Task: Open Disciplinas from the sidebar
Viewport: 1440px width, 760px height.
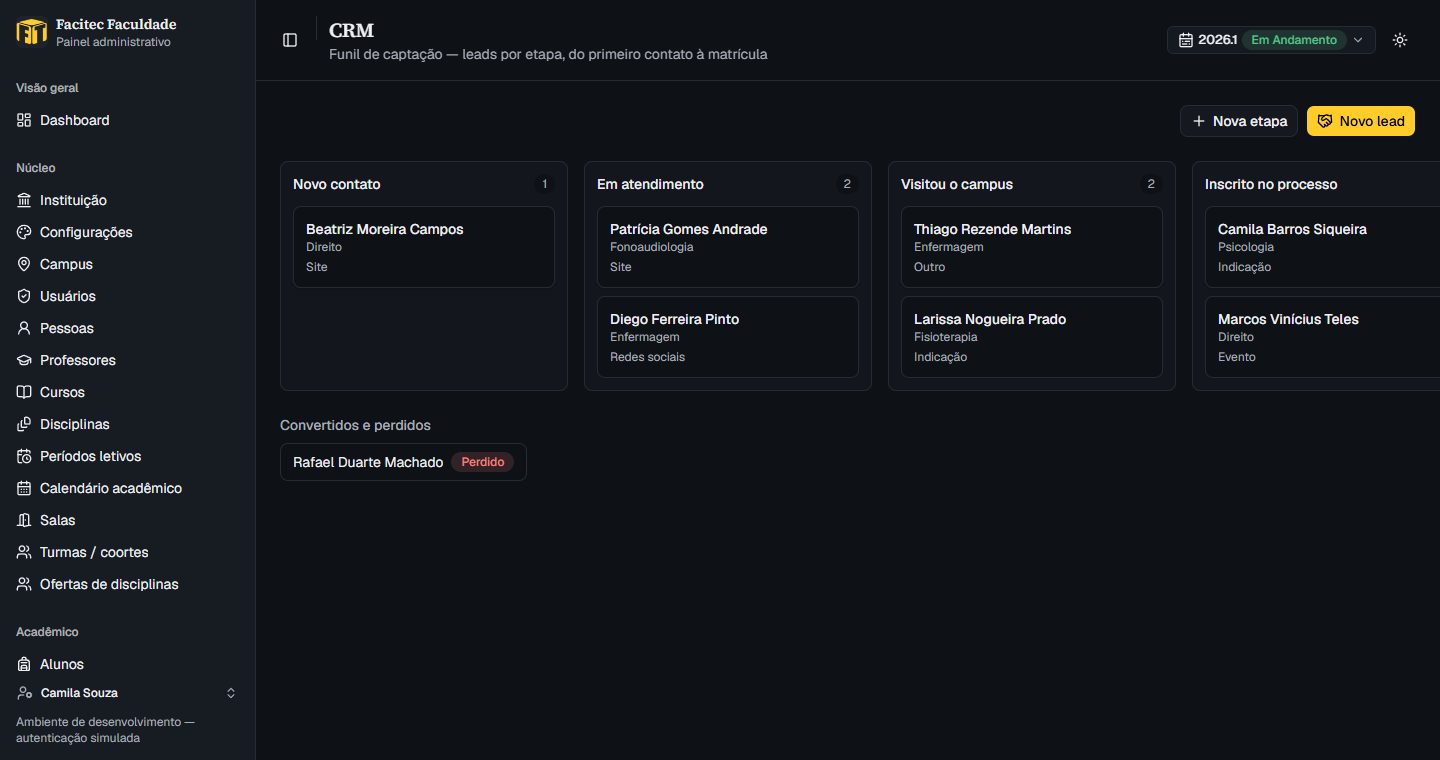Action: pyautogui.click(x=127, y=424)
